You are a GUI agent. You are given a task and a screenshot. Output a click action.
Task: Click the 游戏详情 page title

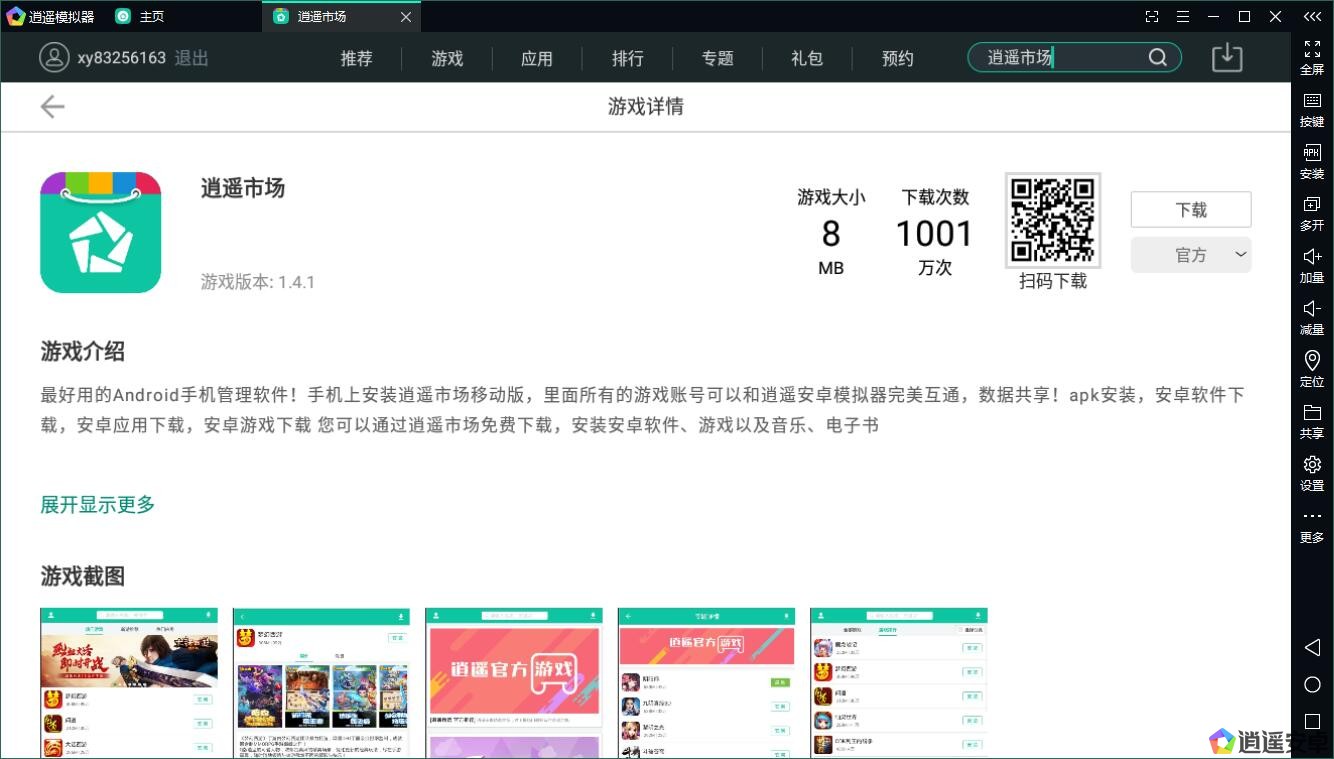(x=646, y=106)
